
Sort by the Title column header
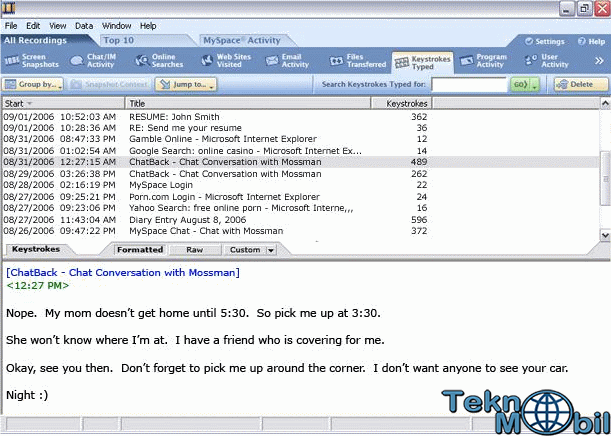248,103
